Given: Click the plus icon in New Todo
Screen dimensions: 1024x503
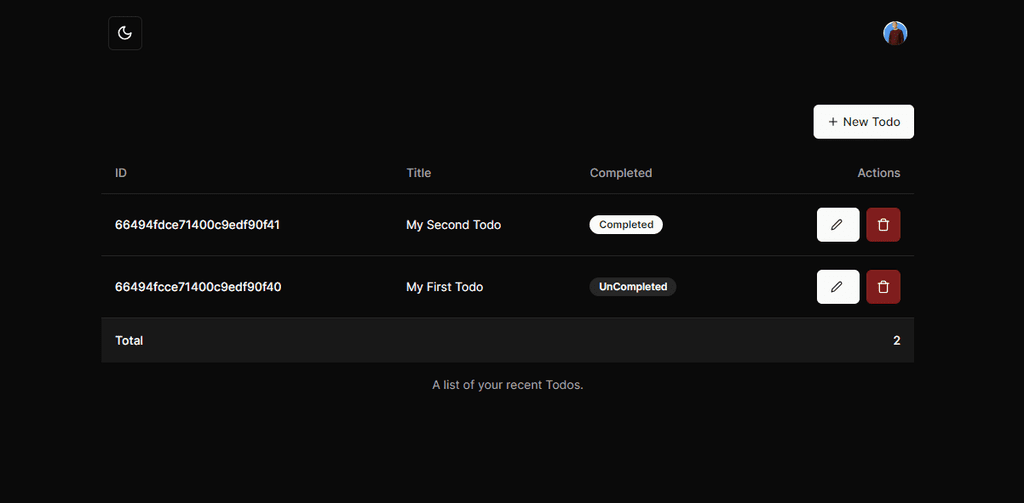Looking at the screenshot, I should coord(833,122).
